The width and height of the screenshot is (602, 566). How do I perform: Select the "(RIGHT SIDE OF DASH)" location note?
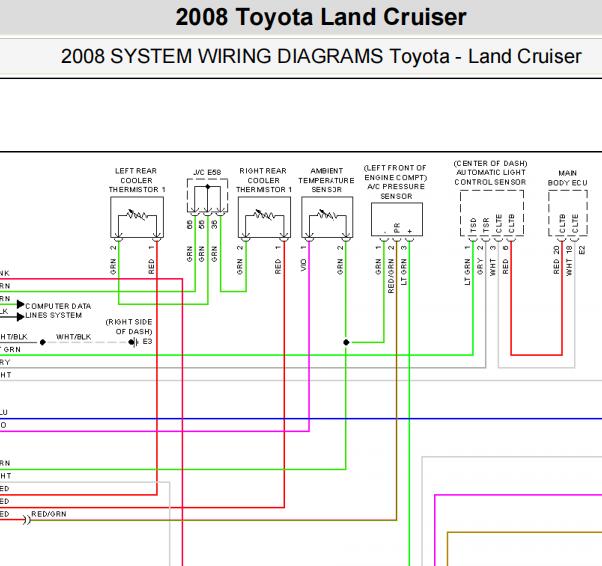click(x=129, y=327)
